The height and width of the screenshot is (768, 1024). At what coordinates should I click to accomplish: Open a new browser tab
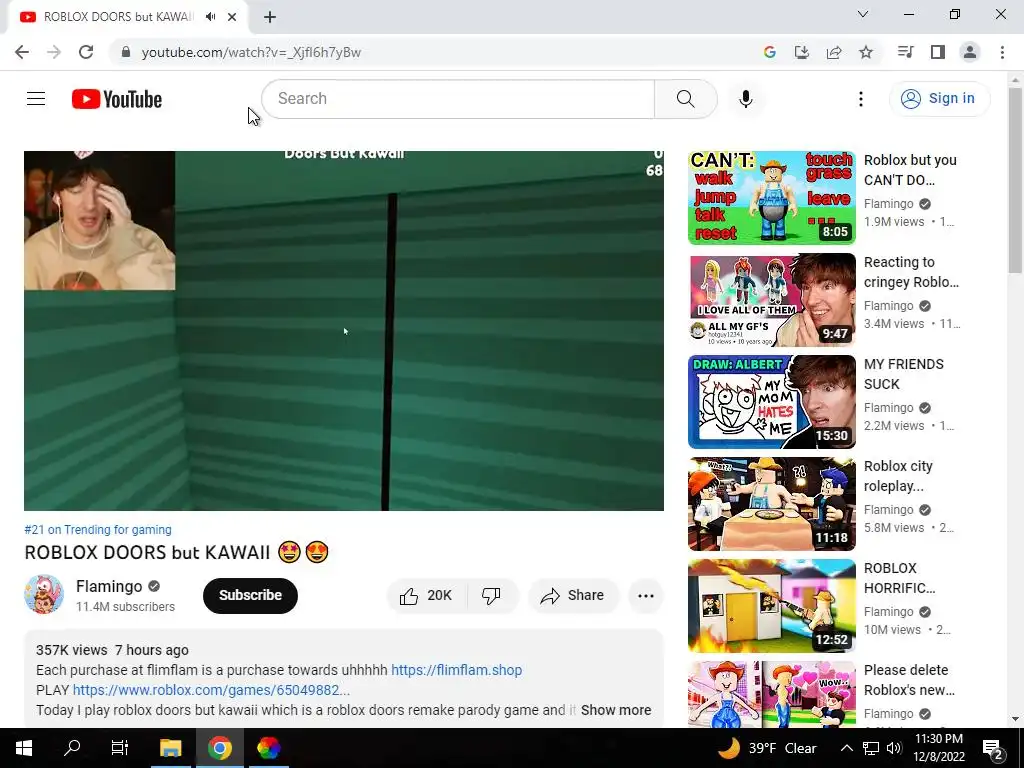270,17
